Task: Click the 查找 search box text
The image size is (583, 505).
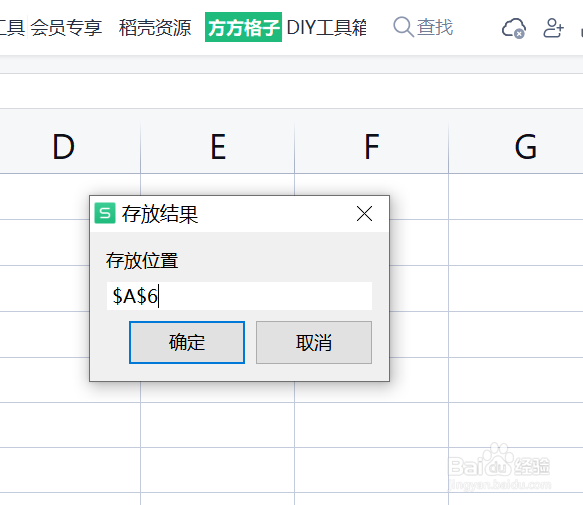Action: (x=435, y=27)
